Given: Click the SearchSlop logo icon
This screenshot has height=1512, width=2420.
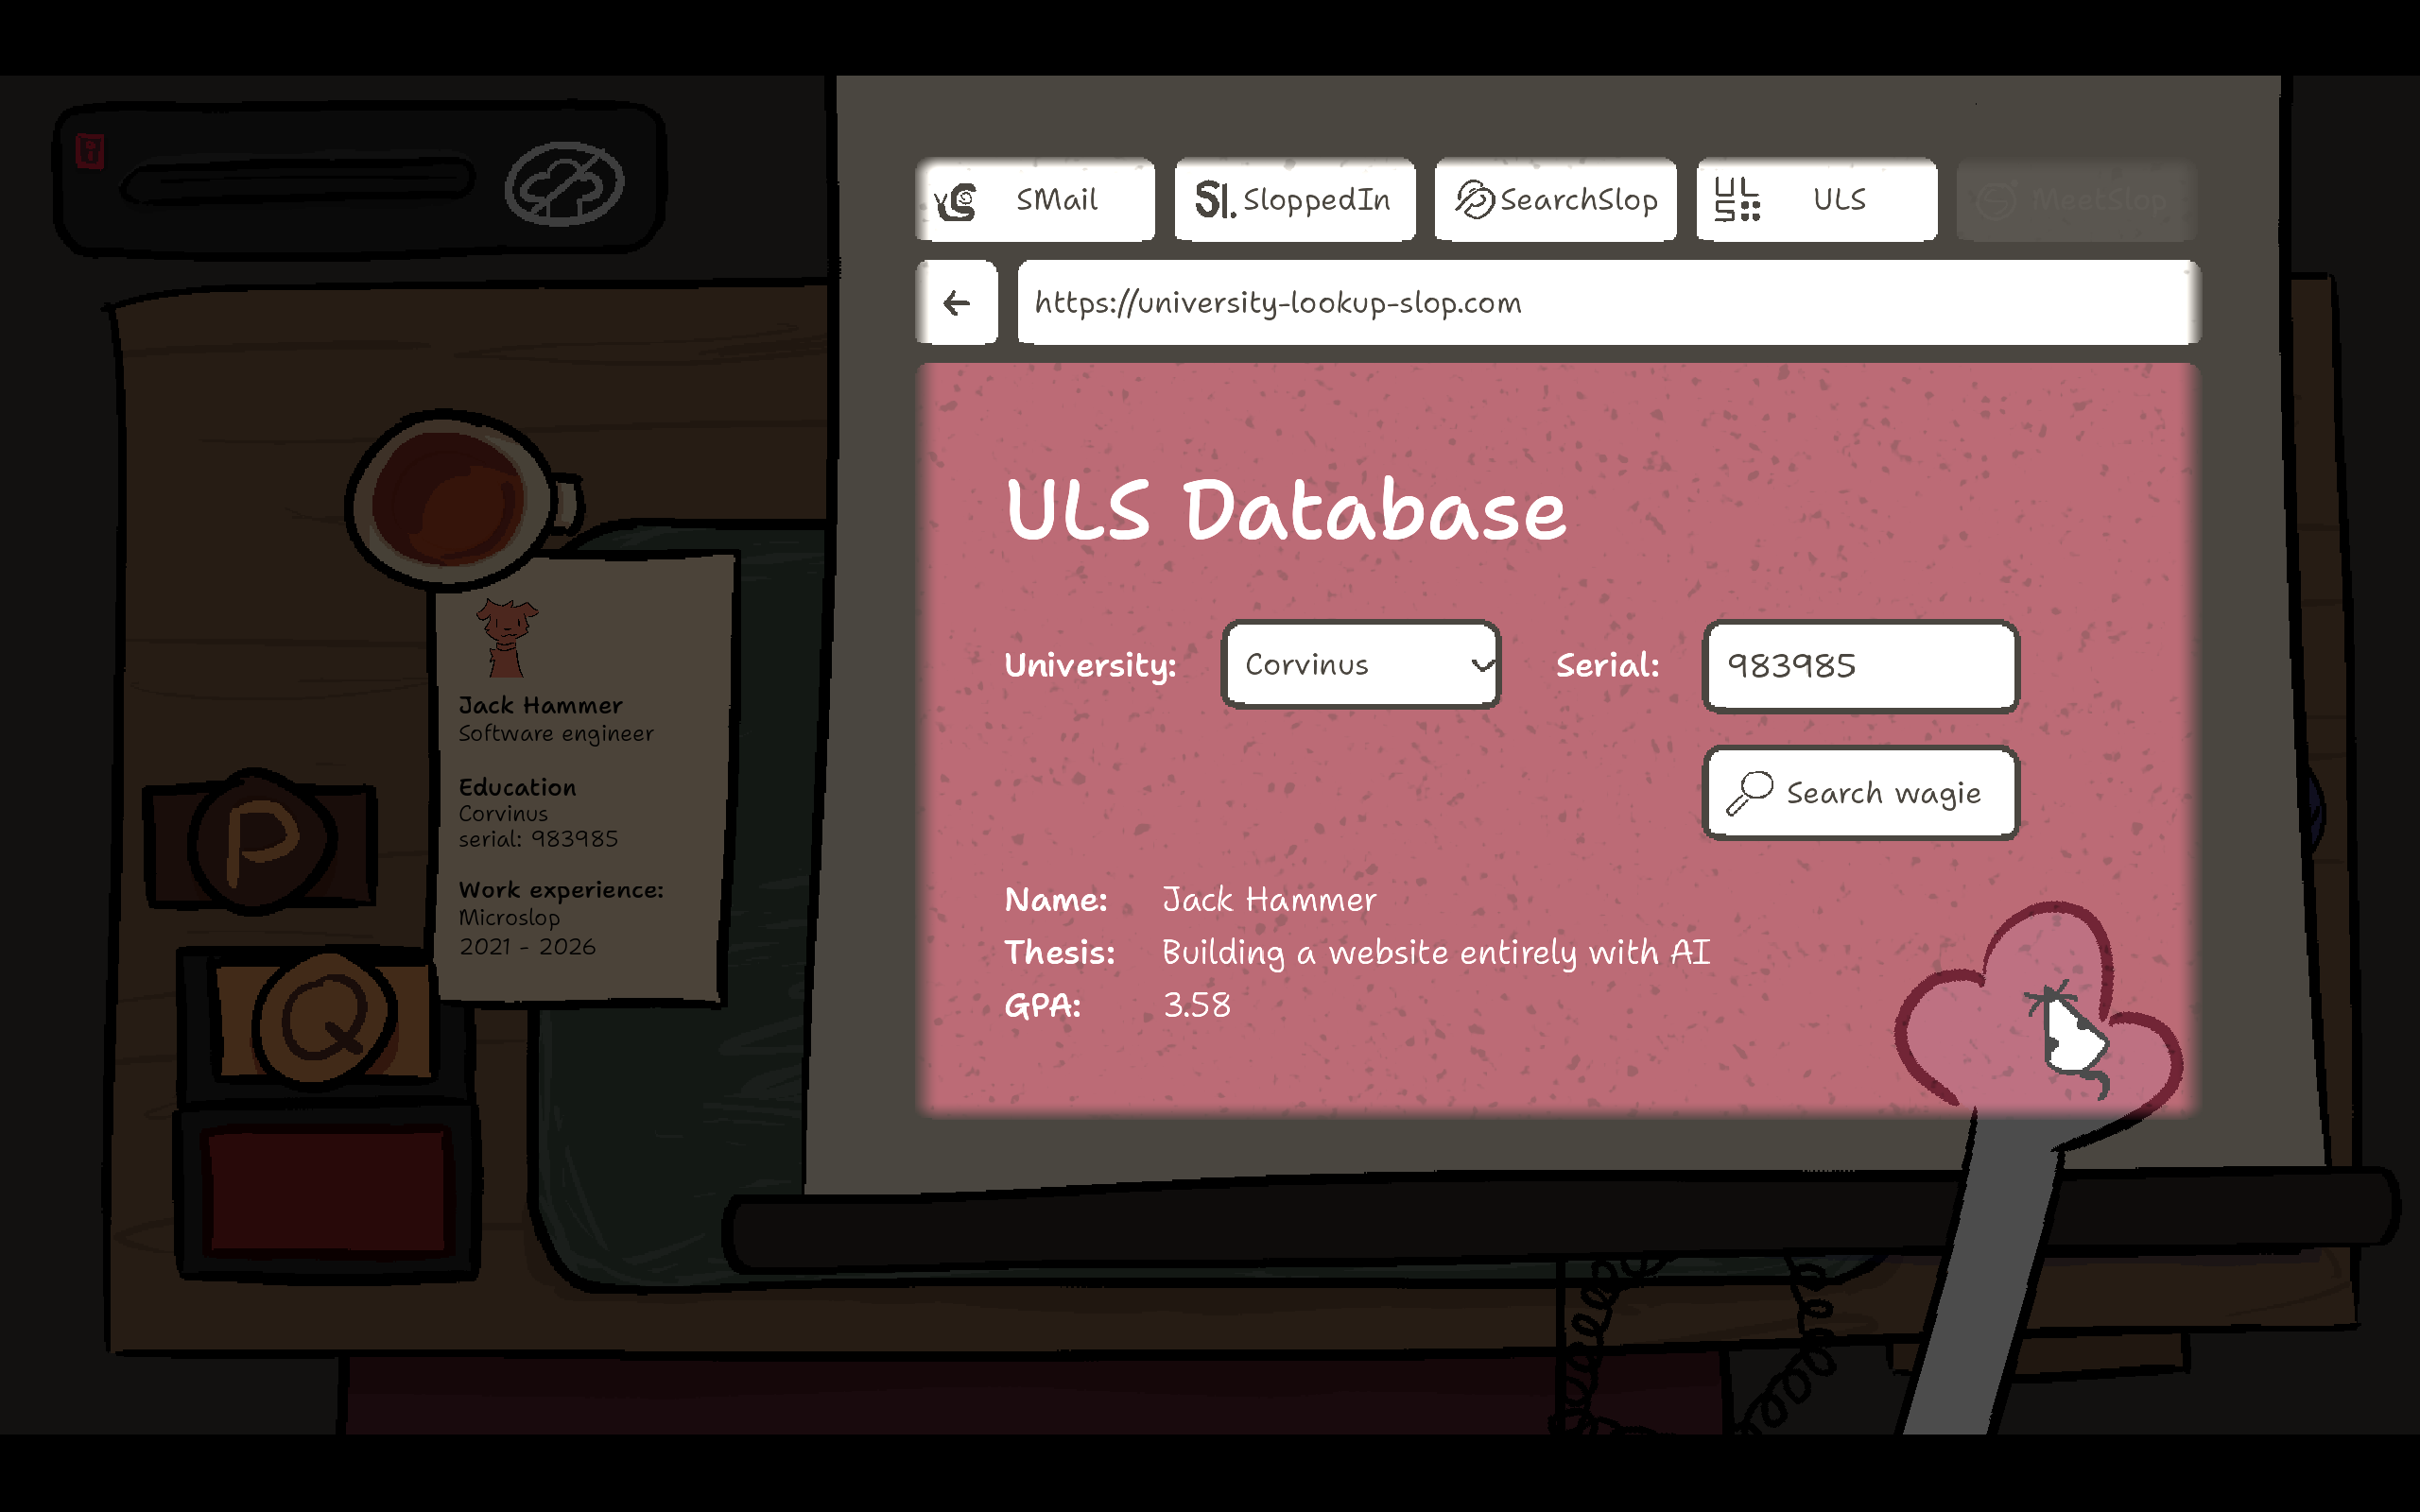Looking at the screenshot, I should click(1473, 200).
